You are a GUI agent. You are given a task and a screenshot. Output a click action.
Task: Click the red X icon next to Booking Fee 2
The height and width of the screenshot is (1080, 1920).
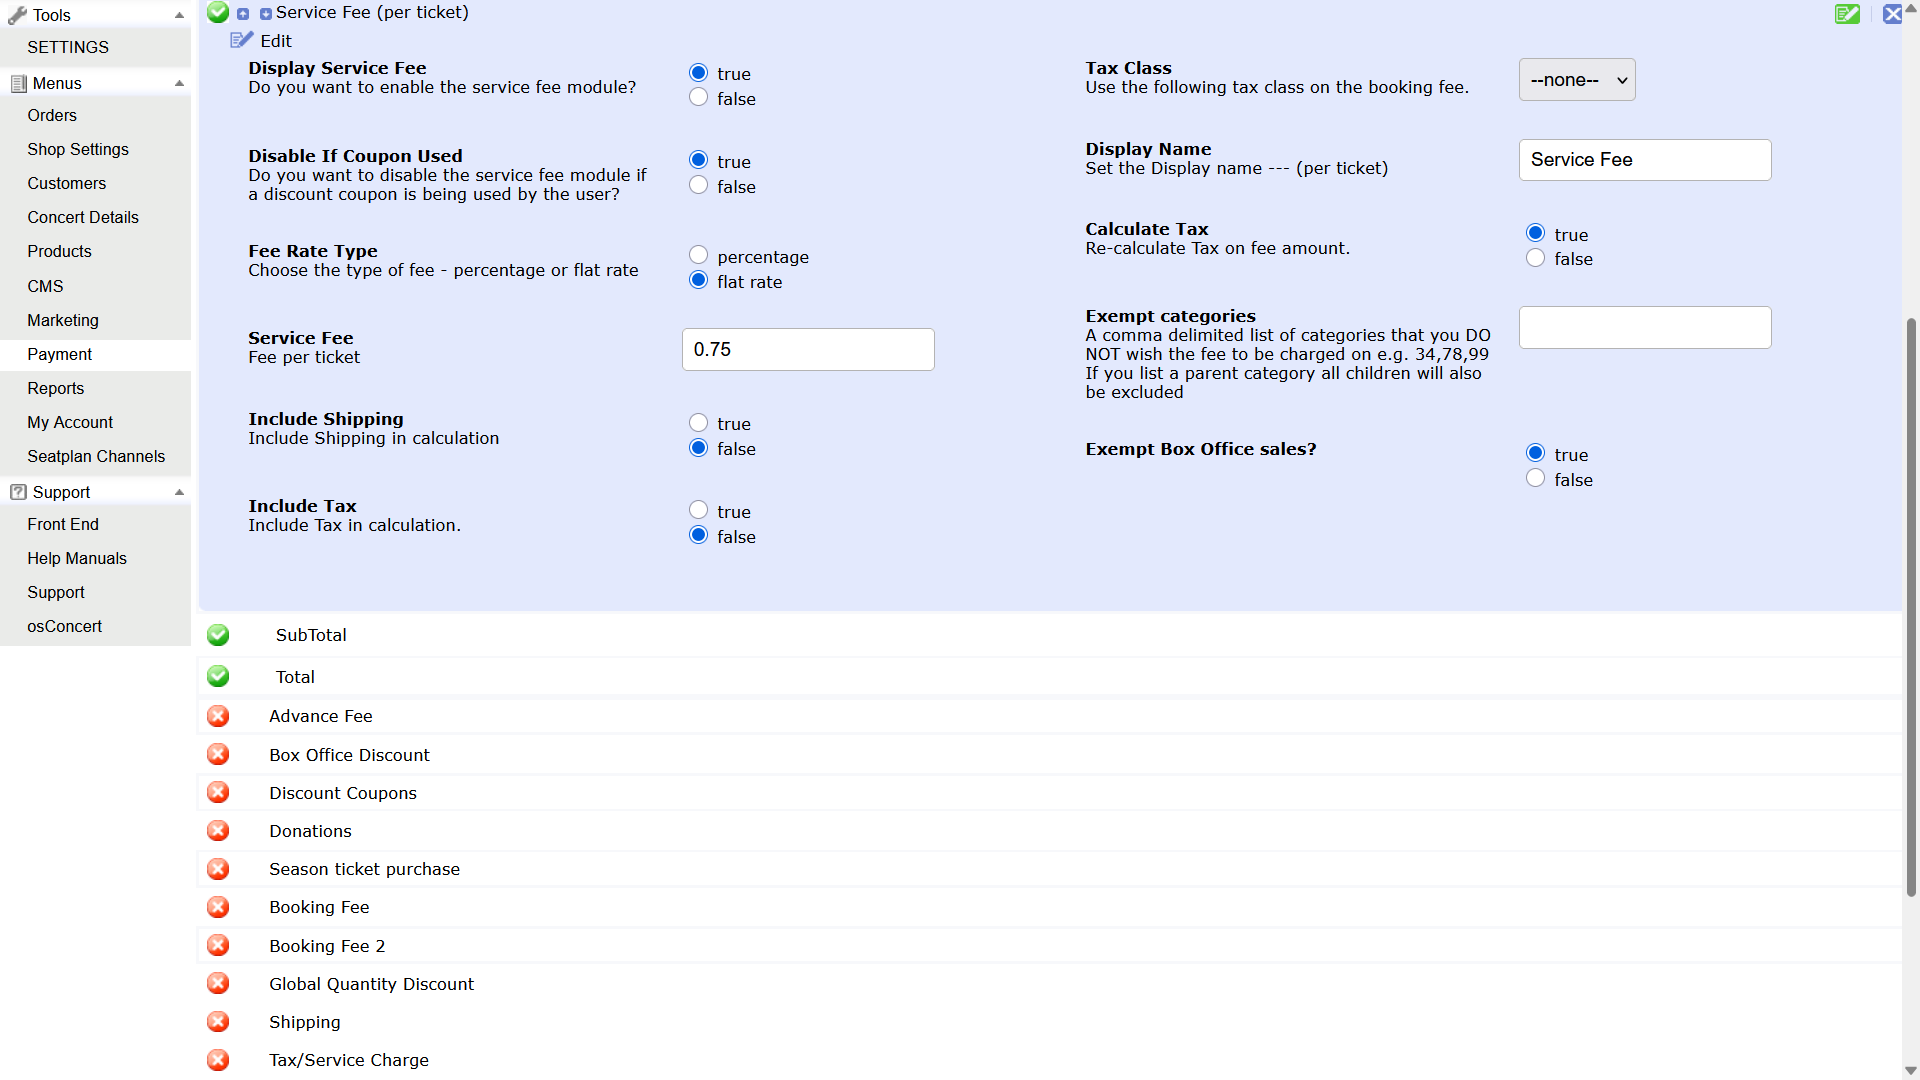(218, 946)
